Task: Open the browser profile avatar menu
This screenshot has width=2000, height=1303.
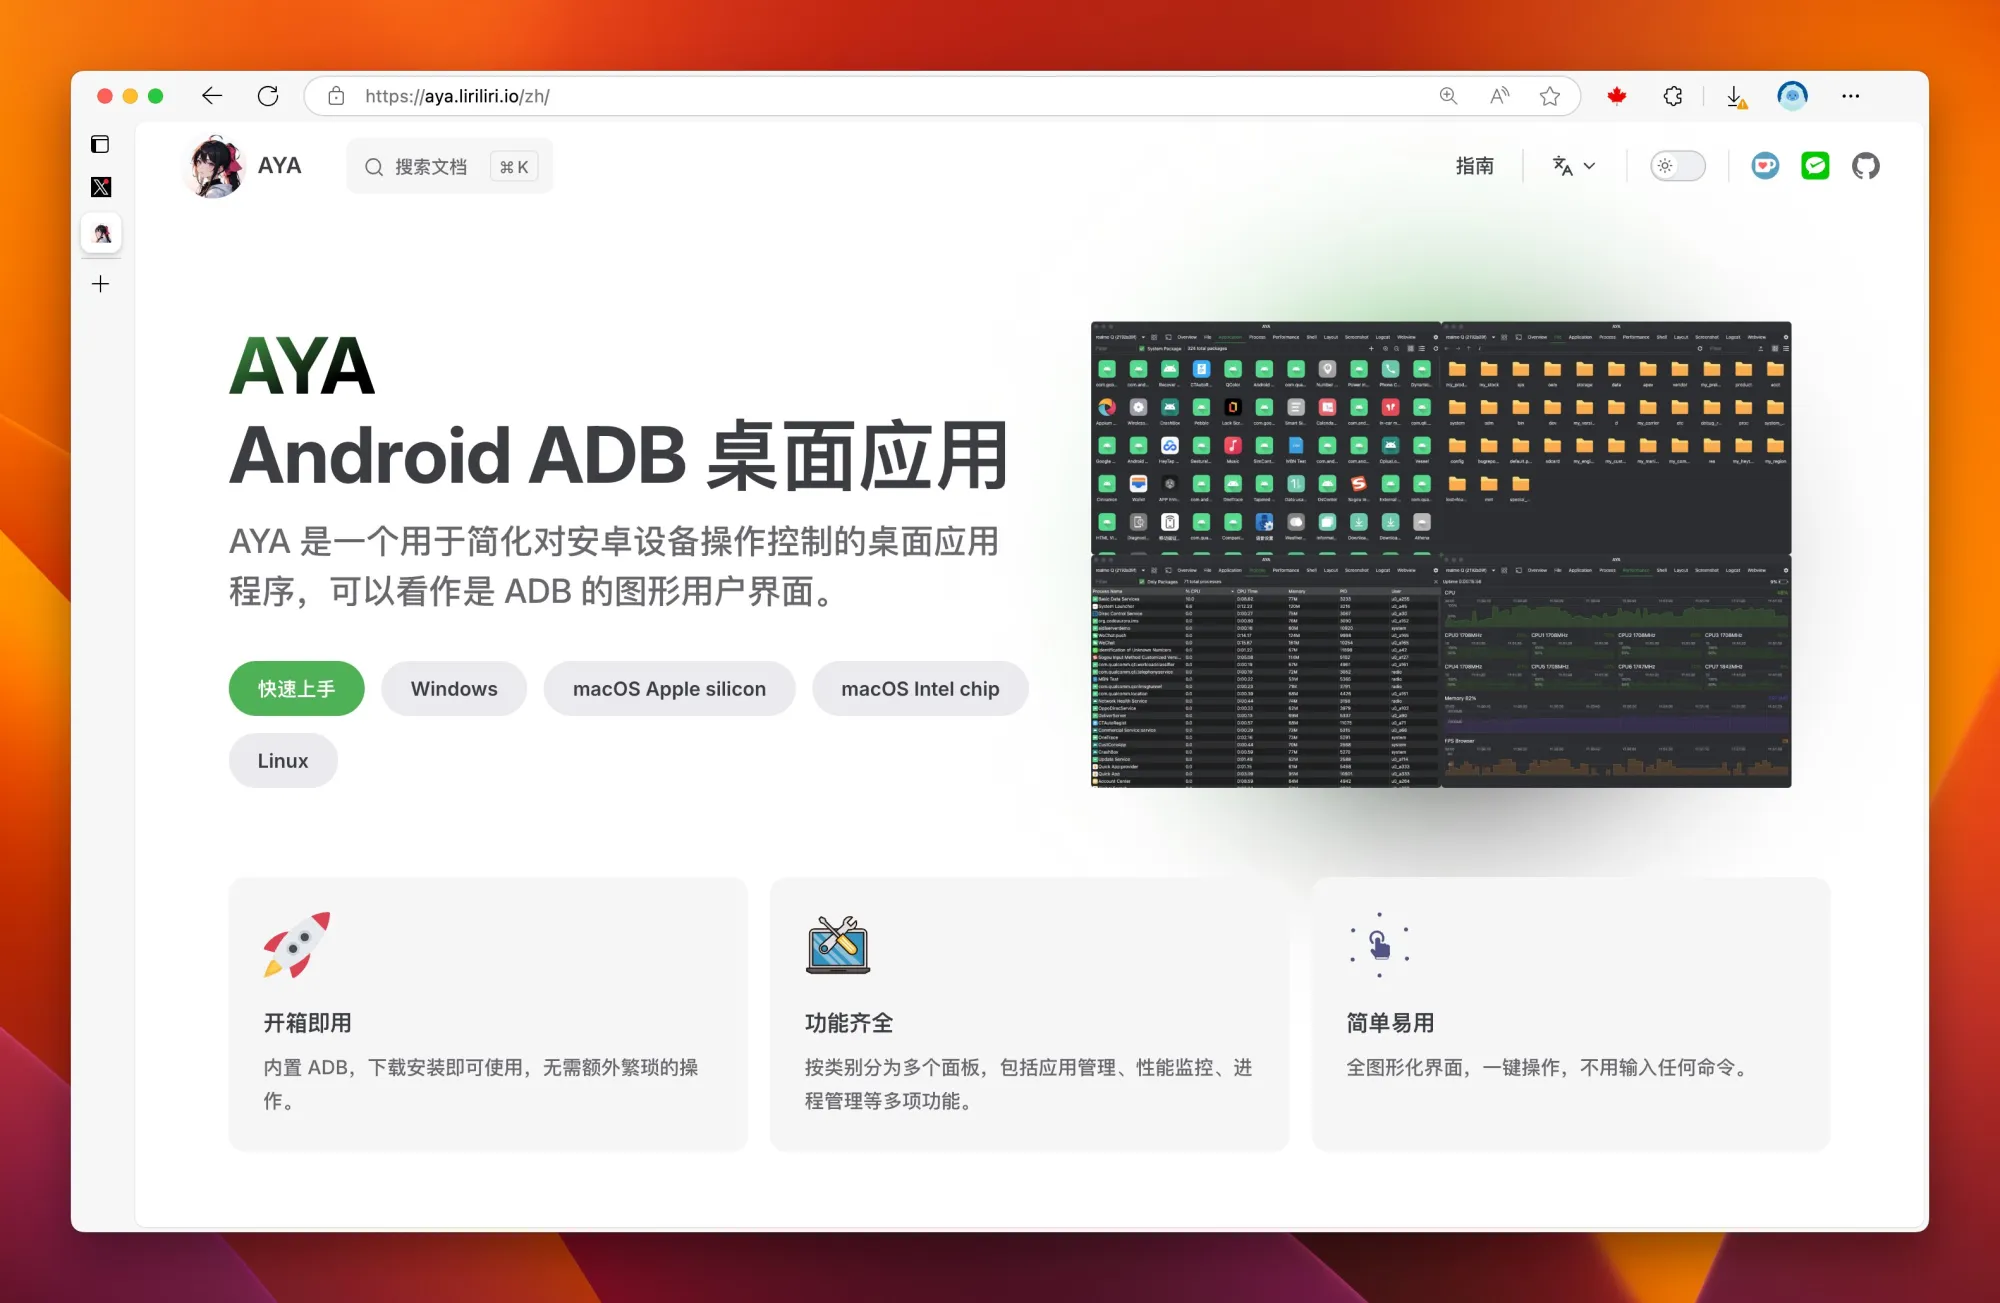Action: tap(1792, 96)
